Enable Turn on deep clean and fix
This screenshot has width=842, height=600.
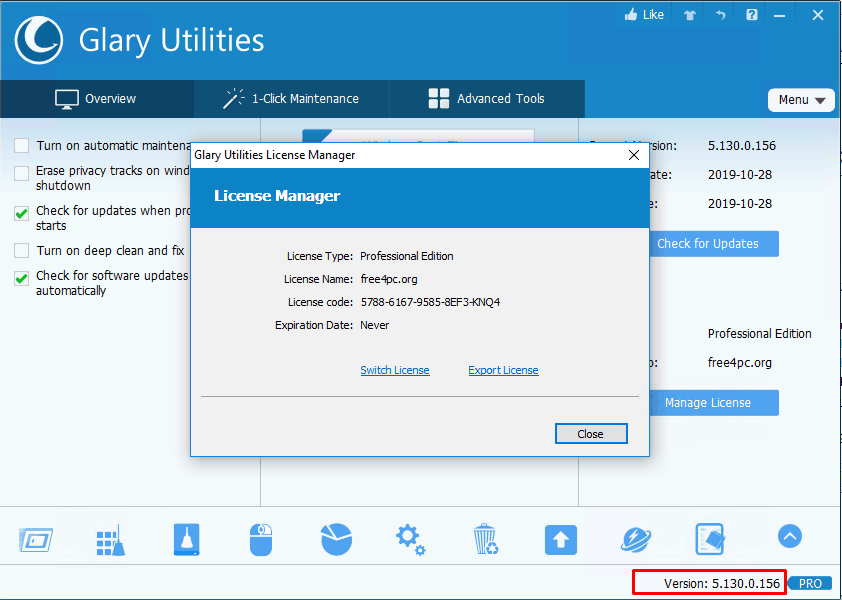point(21,251)
